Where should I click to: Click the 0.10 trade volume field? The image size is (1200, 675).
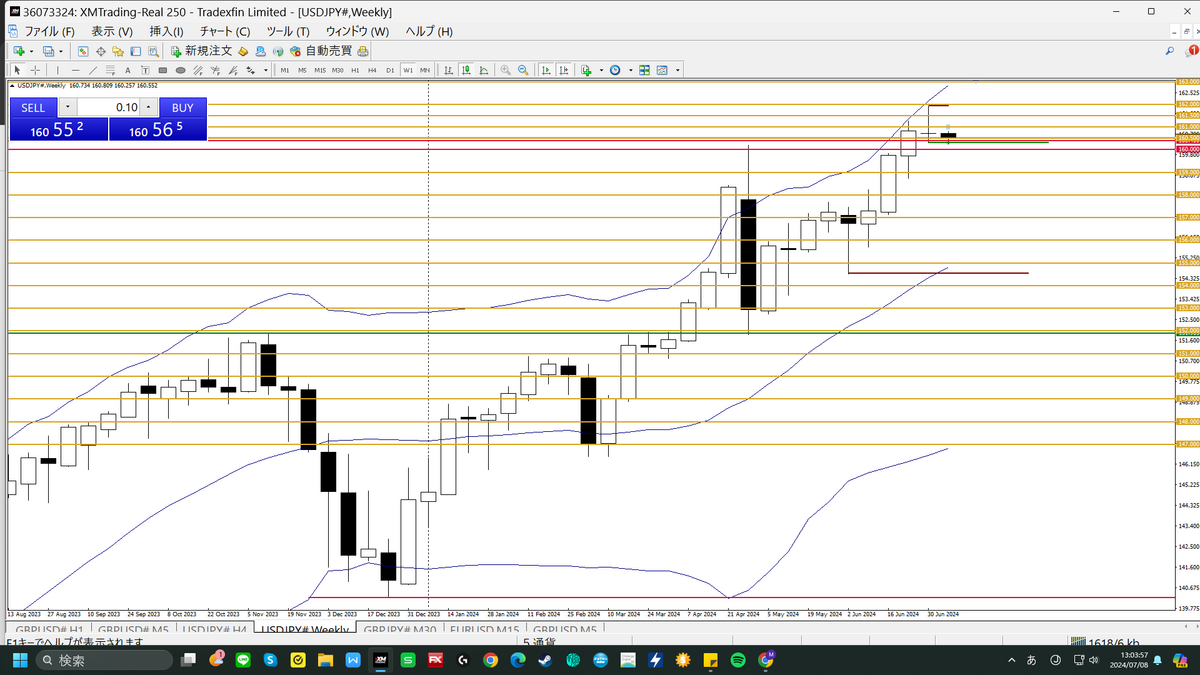pyautogui.click(x=108, y=107)
